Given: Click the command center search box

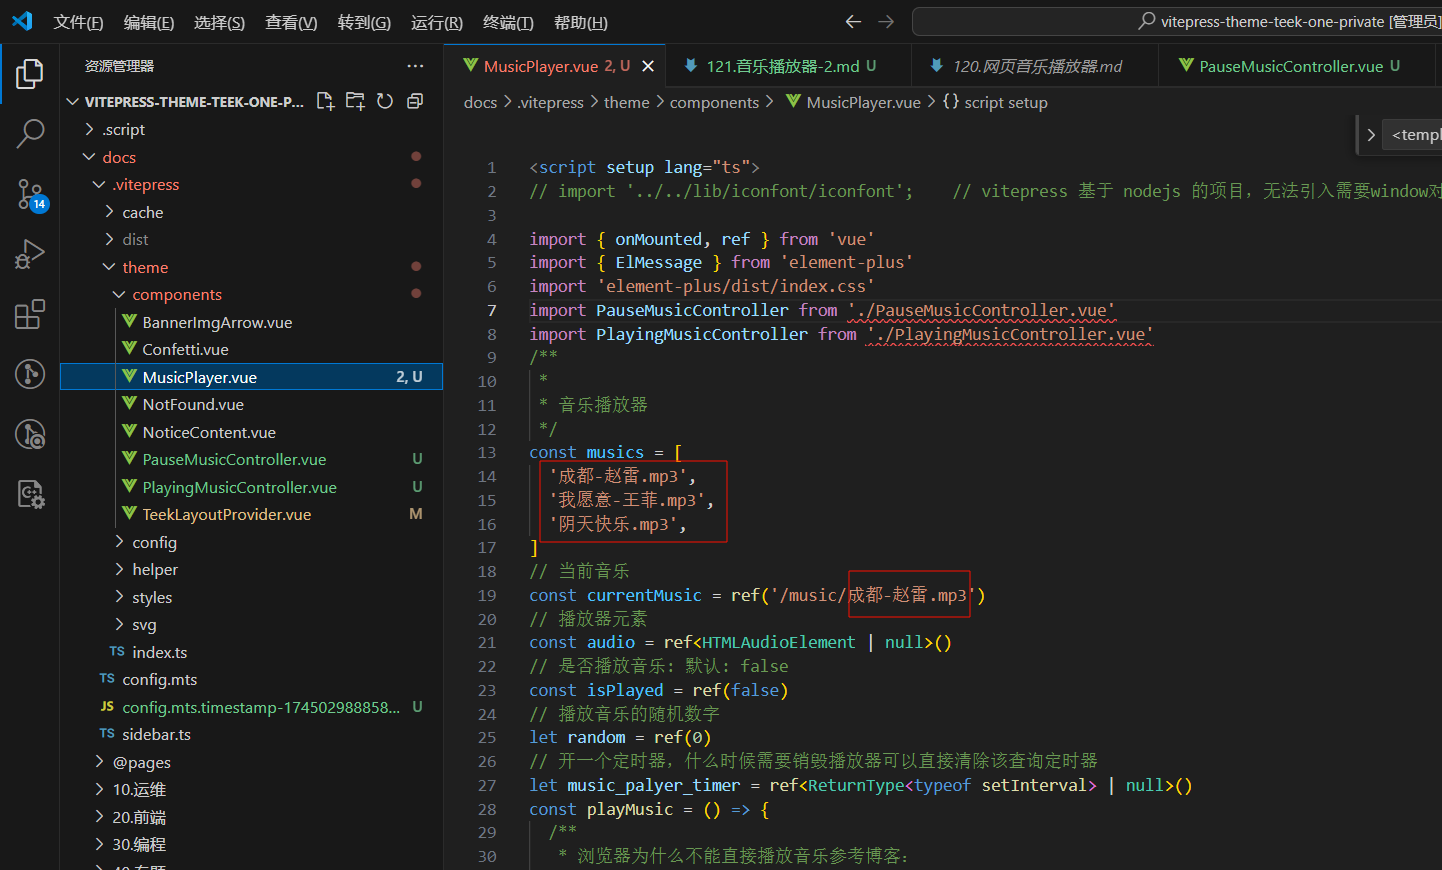Looking at the screenshot, I should coord(1177,21).
